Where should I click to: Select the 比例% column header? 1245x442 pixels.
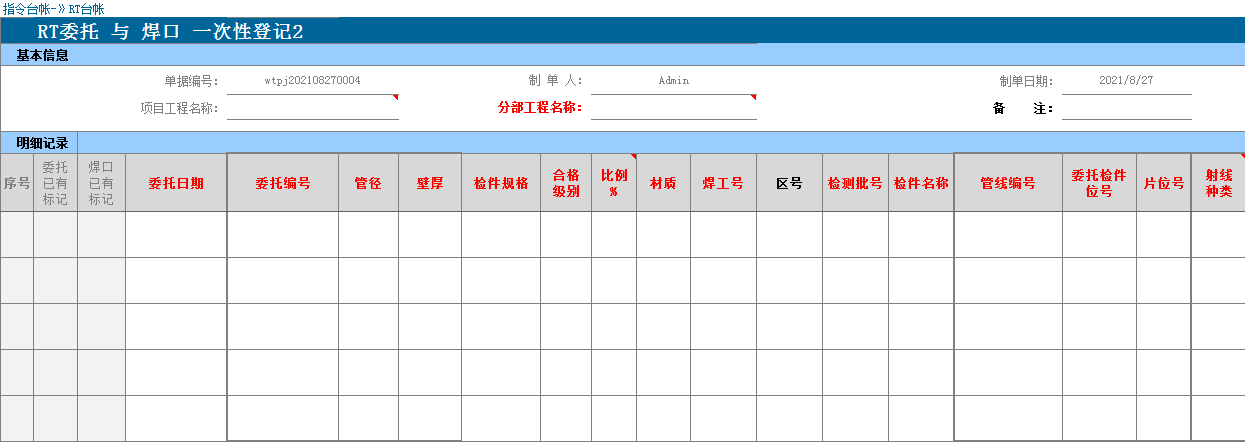613,183
